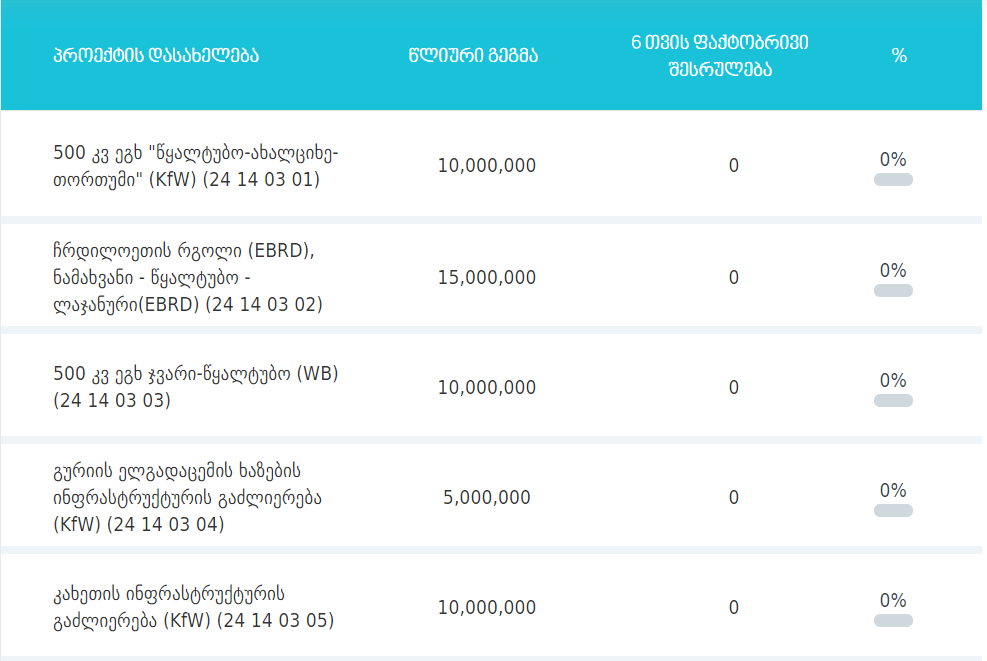Click the 6 თვის ფაქტობრივი შესრულება header
This screenshot has width=987, height=661.
(720, 55)
